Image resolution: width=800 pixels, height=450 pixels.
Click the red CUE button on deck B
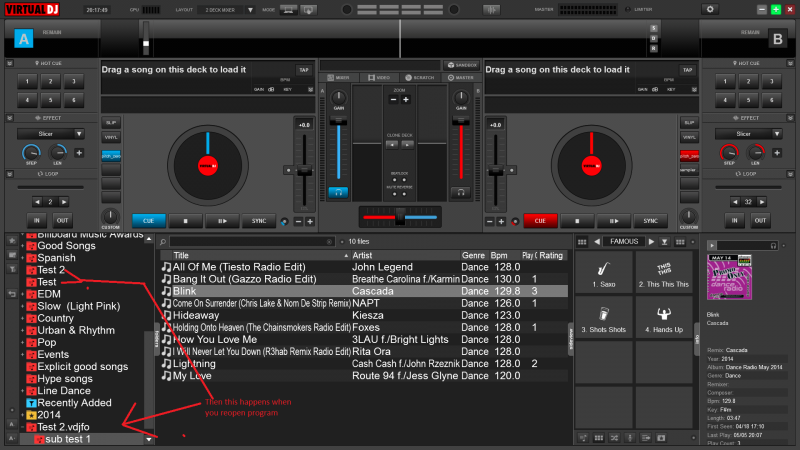(x=540, y=221)
